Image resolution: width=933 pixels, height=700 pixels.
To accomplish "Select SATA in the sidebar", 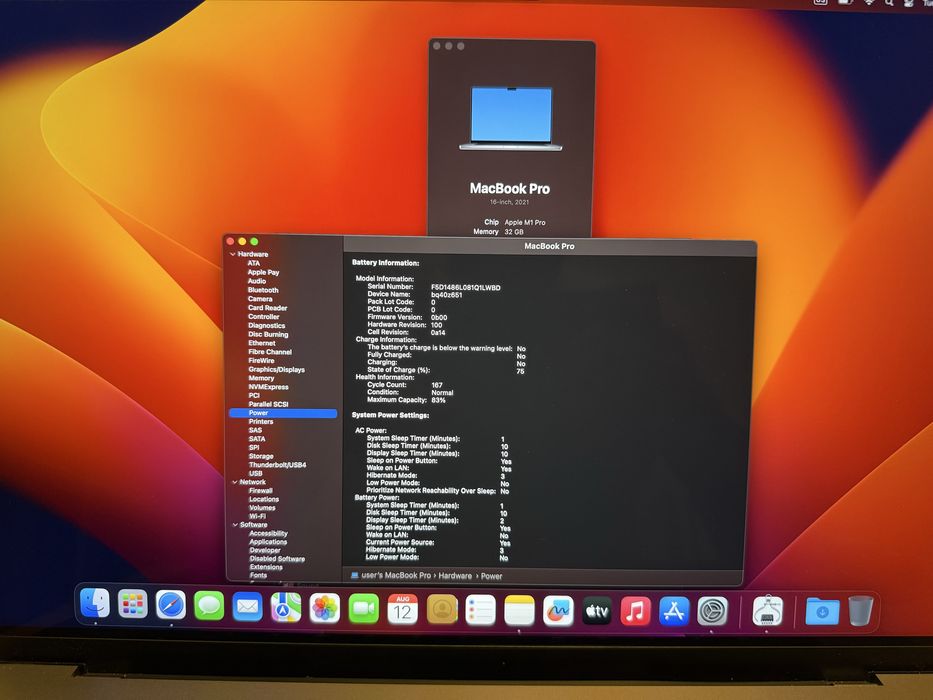I will 257,439.
